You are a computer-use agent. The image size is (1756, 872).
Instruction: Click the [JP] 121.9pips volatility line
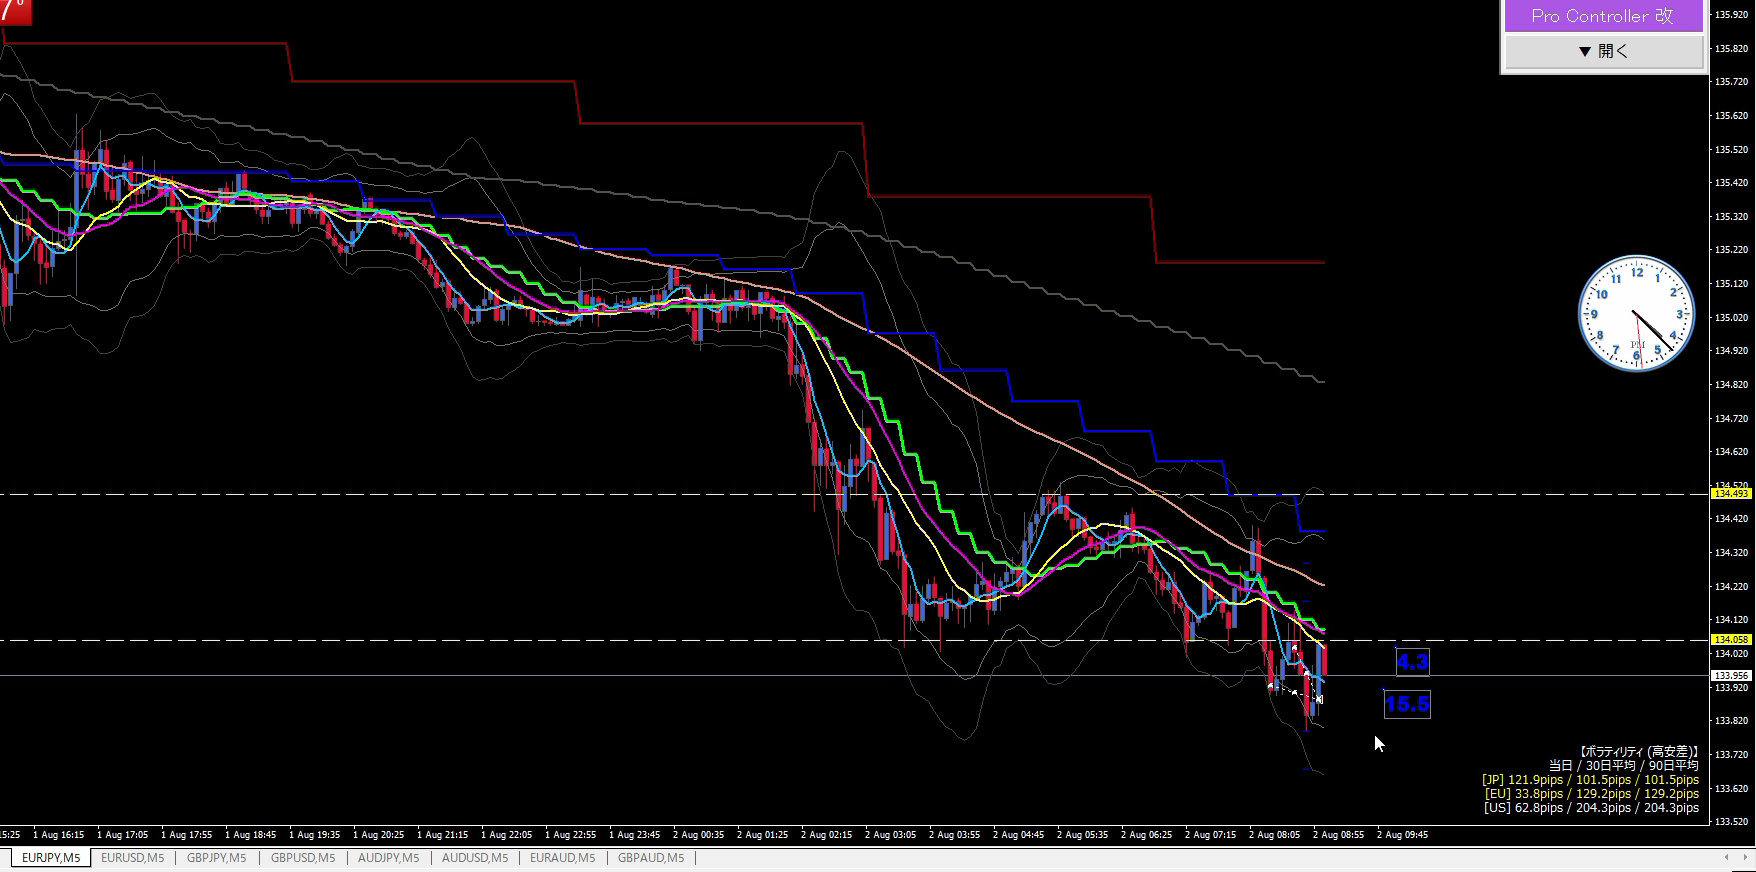1590,780
